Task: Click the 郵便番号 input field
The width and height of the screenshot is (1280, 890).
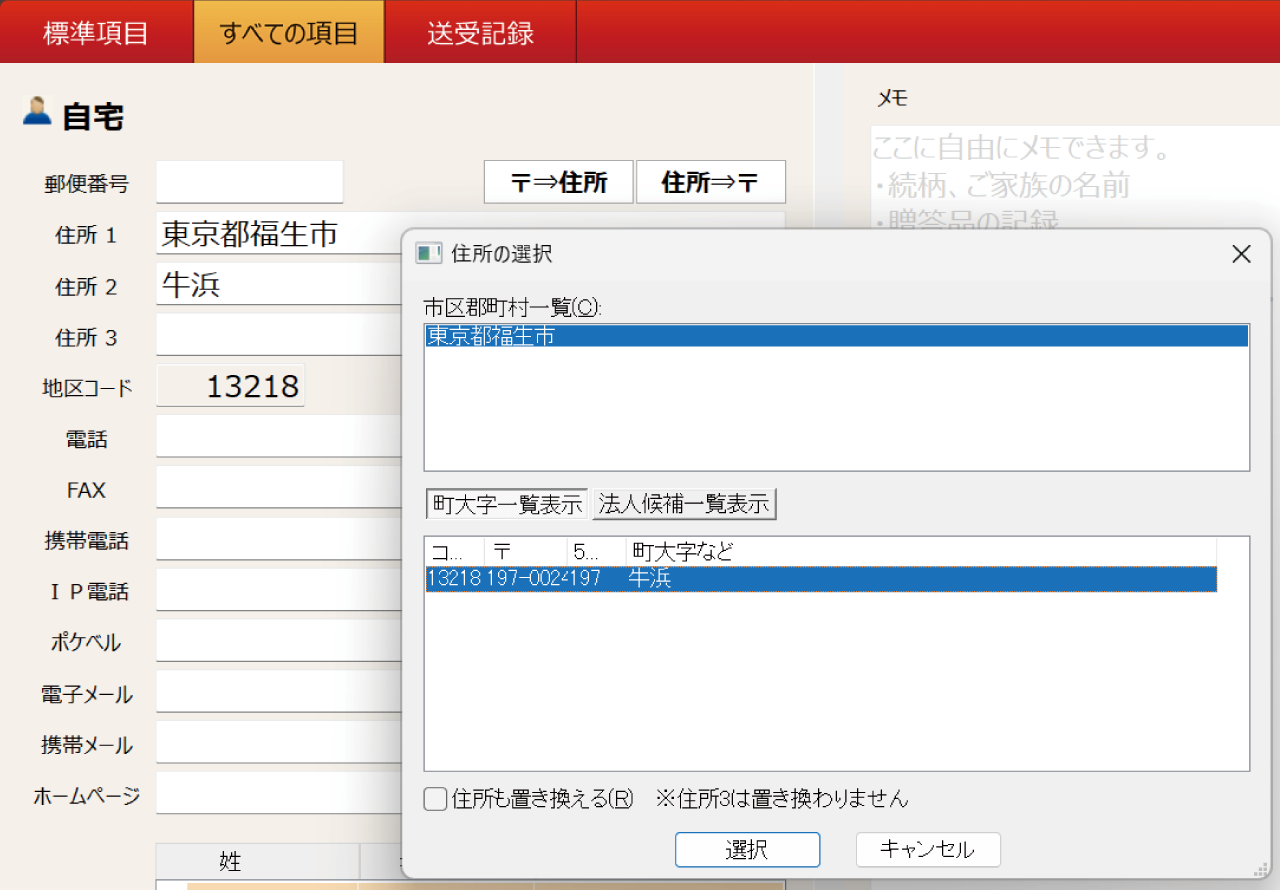Action: [249, 181]
